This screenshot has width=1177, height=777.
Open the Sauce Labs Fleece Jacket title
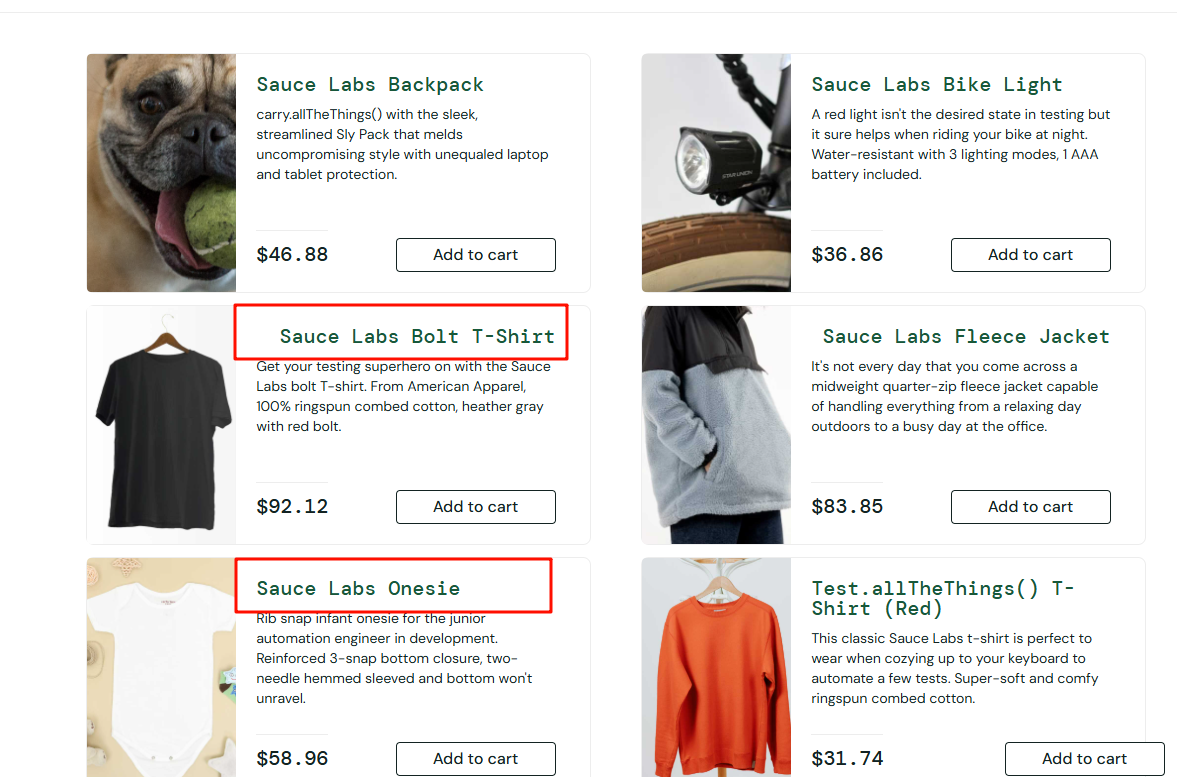click(966, 337)
